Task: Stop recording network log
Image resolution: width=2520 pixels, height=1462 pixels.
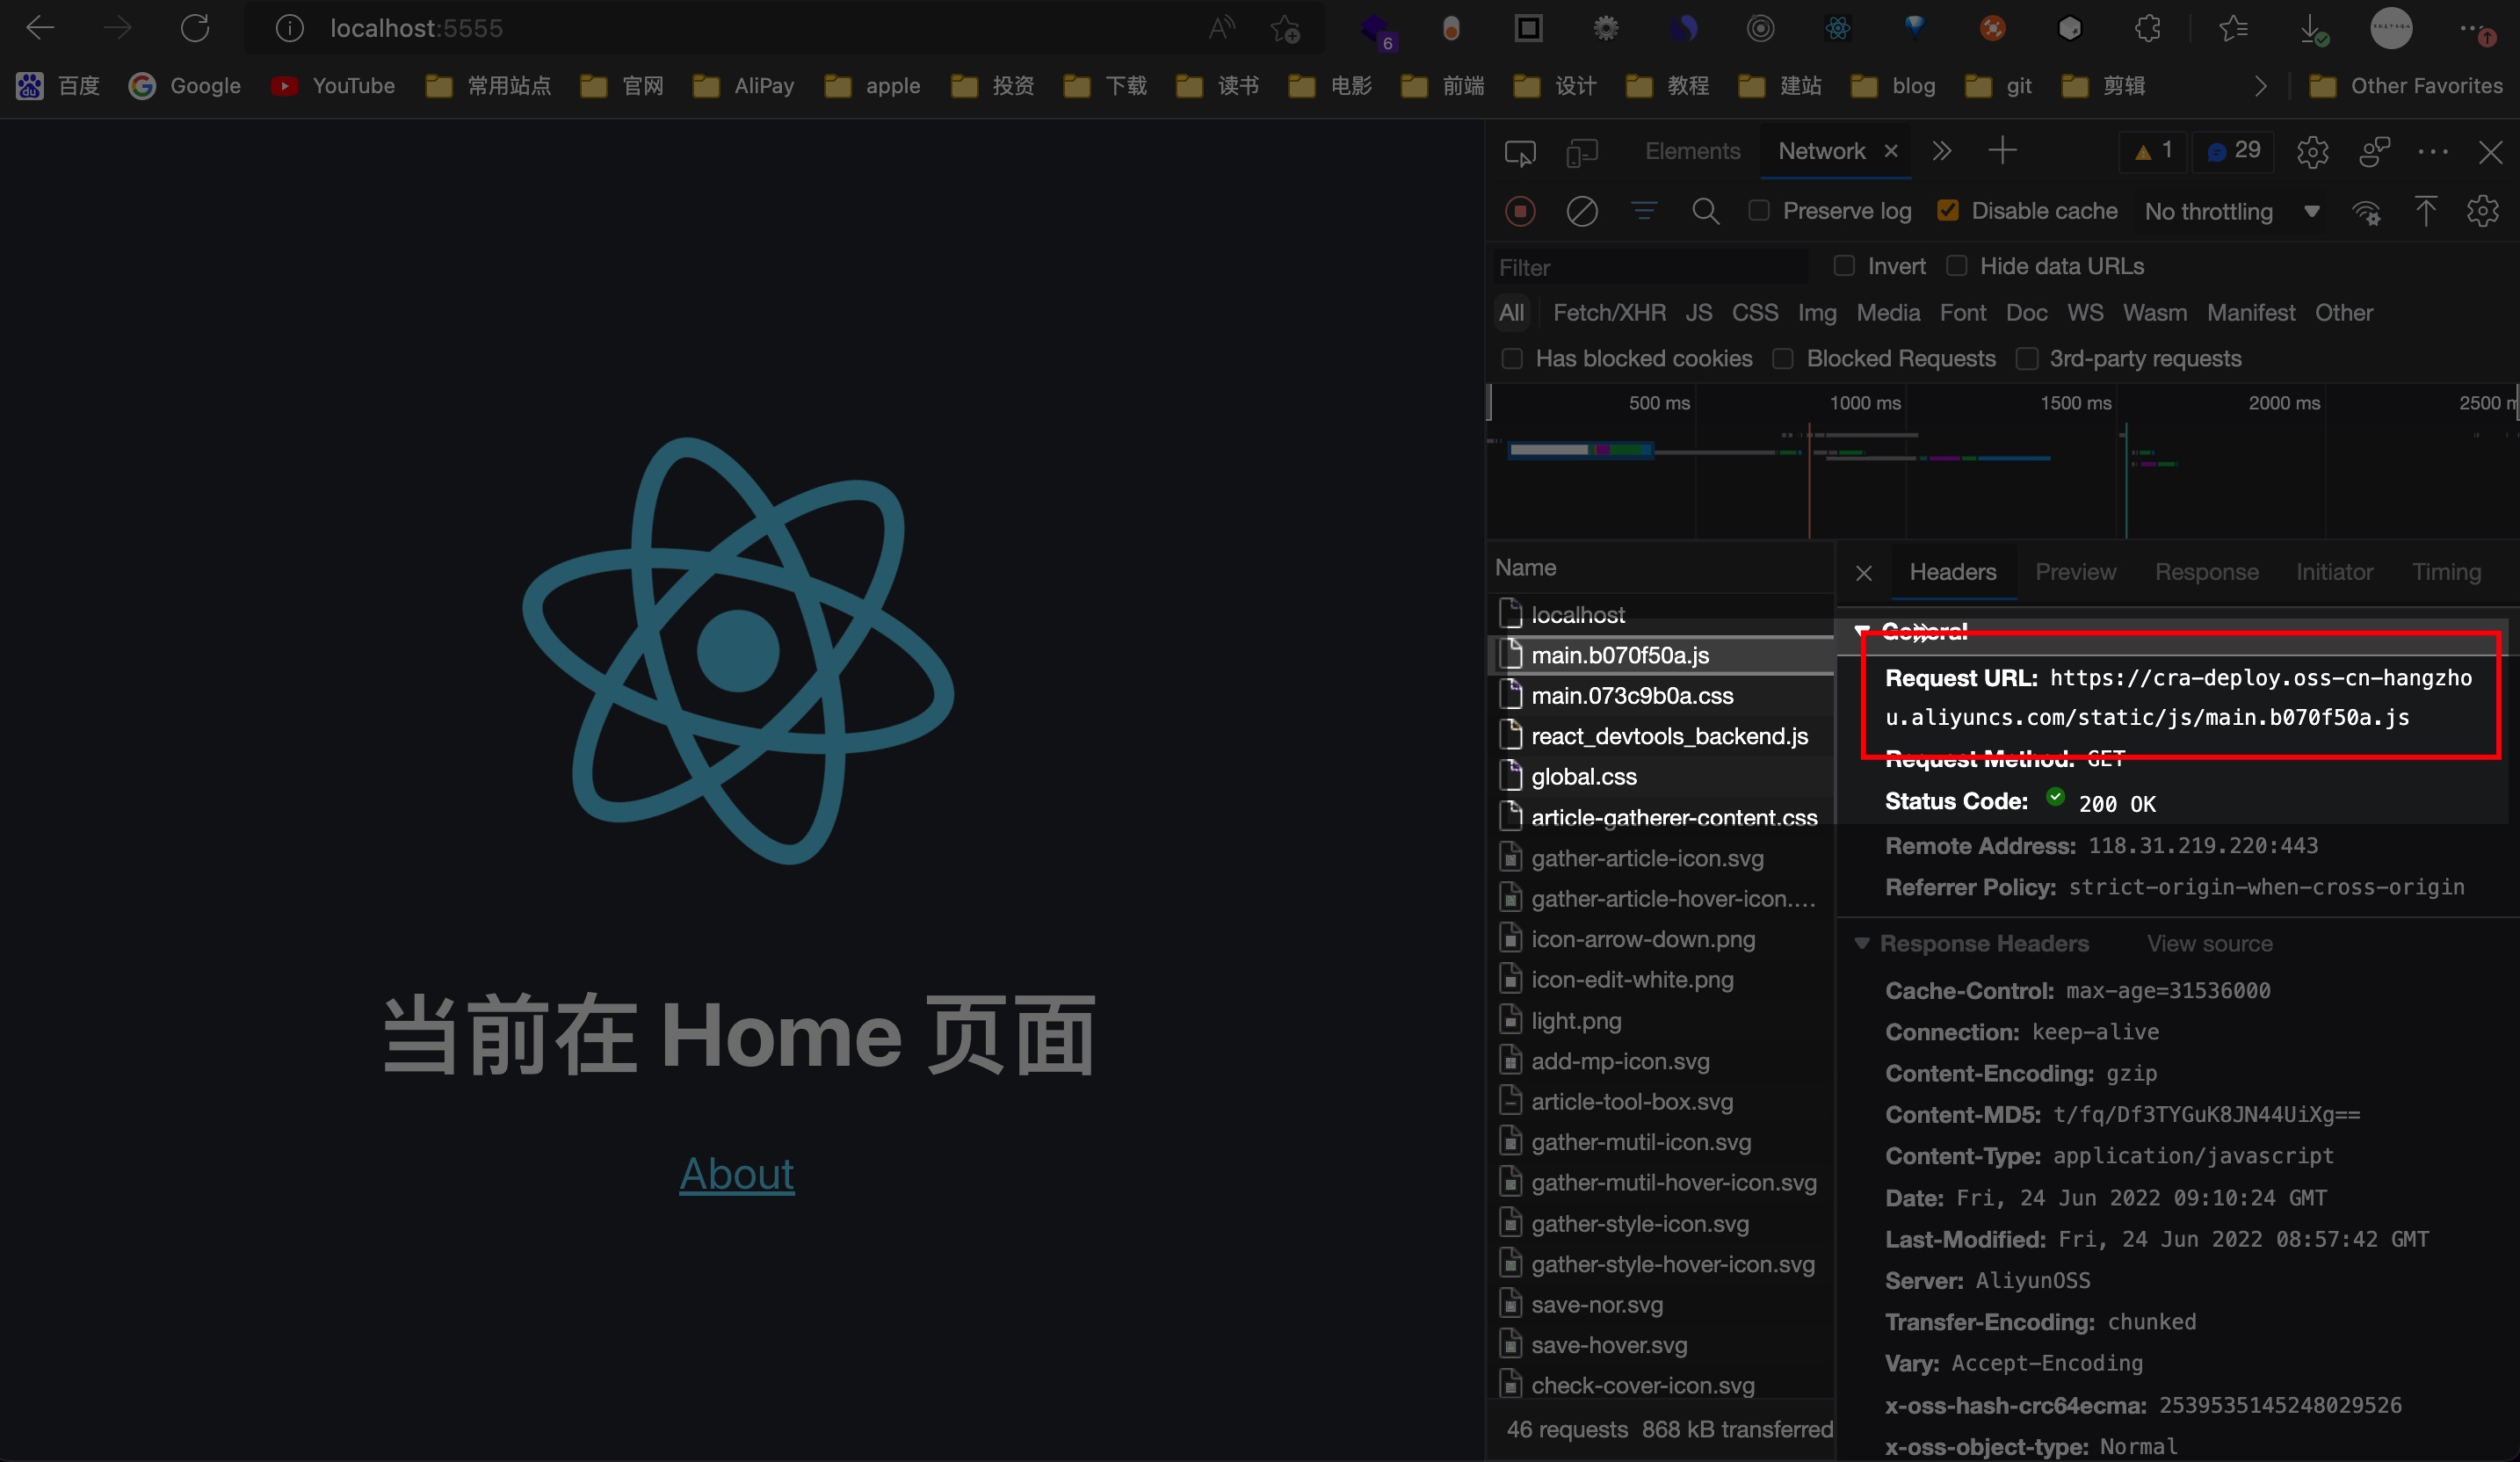Action: click(x=1520, y=211)
